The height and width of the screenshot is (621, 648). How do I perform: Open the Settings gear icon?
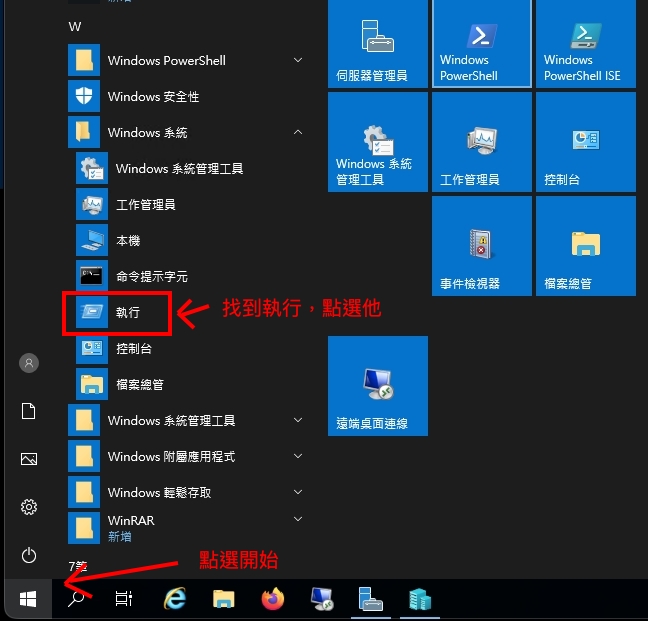tap(29, 507)
